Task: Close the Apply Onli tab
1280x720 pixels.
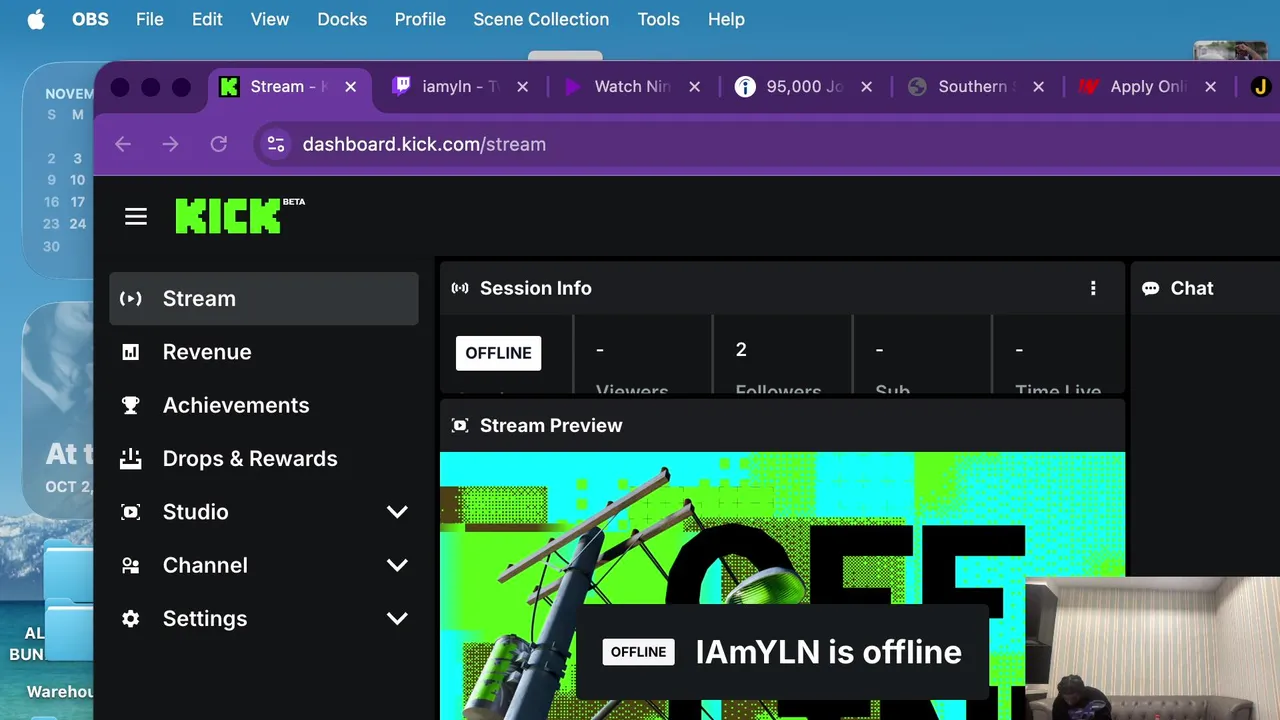Action: pyautogui.click(x=1211, y=87)
